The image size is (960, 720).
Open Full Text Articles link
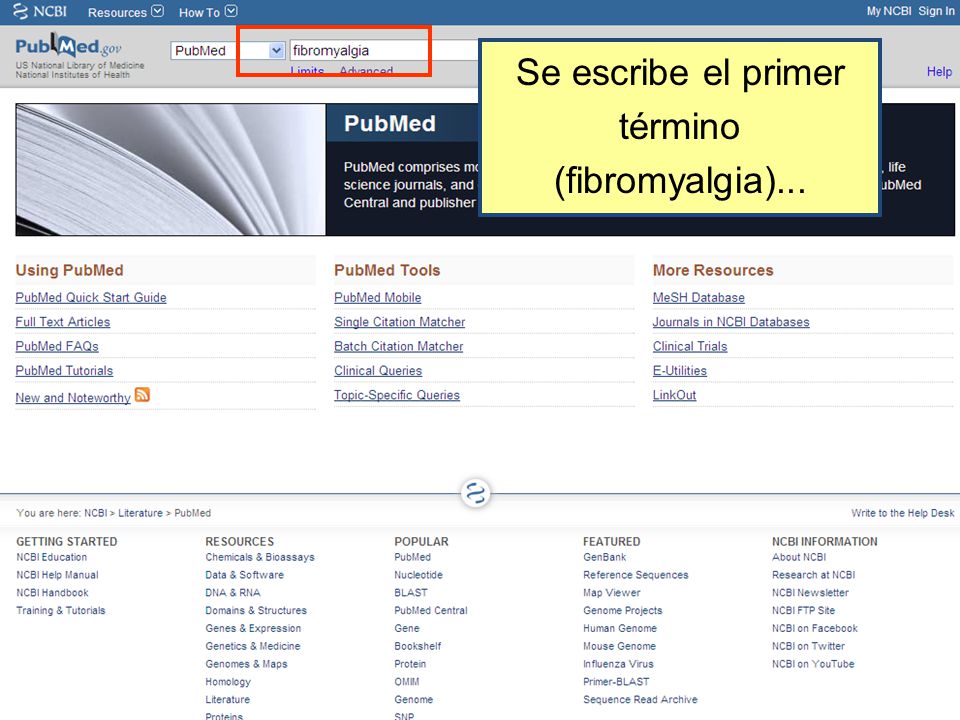coord(63,322)
